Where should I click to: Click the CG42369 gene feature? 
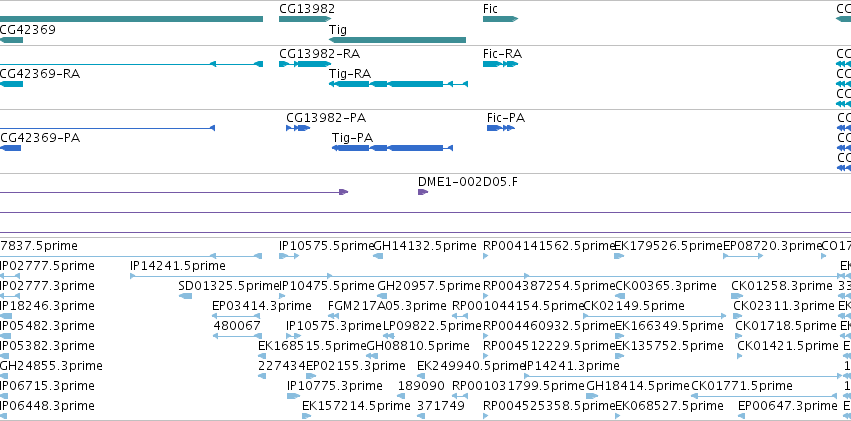(x=11, y=40)
